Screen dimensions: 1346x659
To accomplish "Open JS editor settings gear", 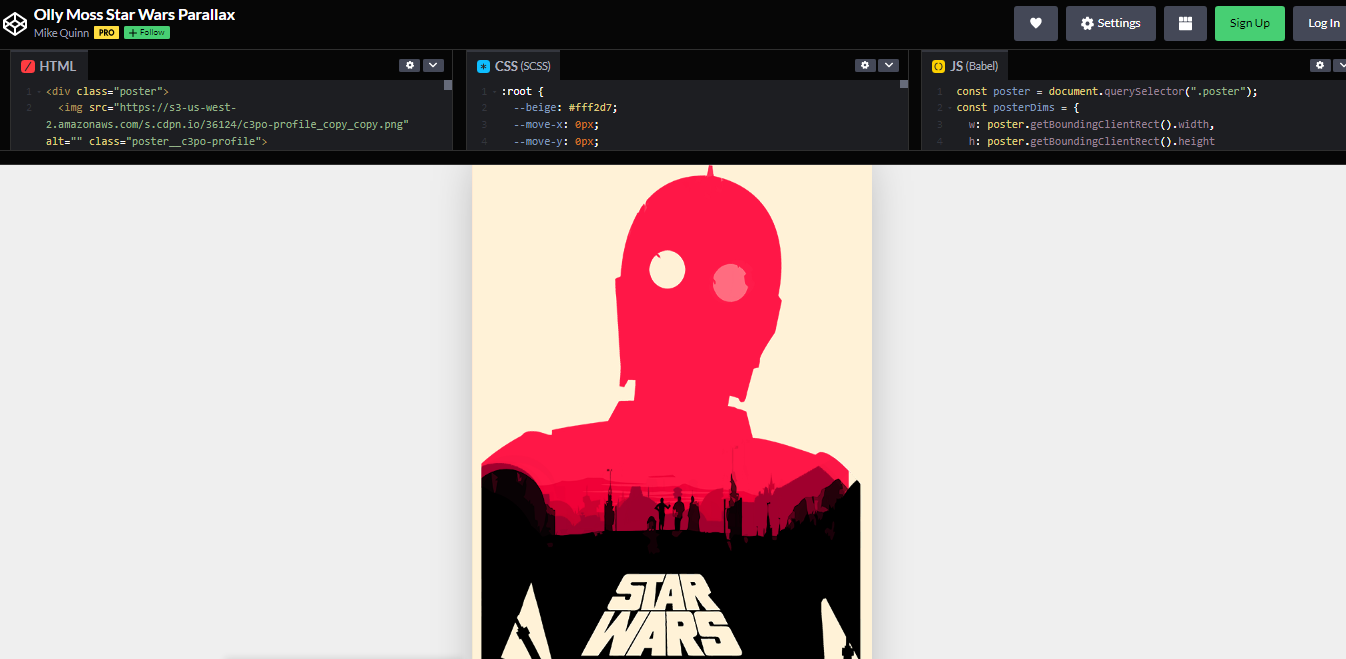I will [x=1321, y=65].
